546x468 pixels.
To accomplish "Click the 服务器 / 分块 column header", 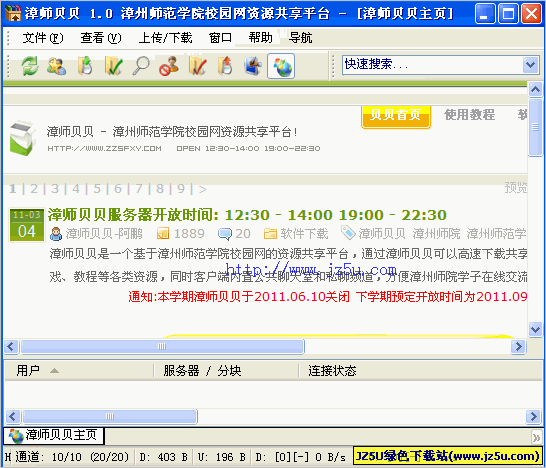I will point(226,370).
